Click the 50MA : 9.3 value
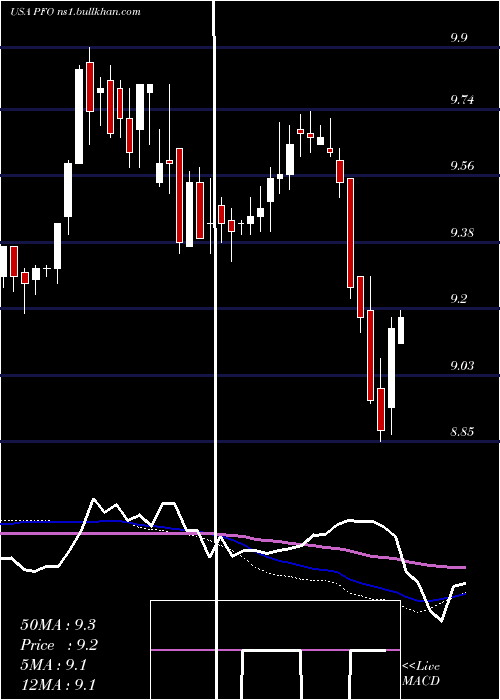The width and height of the screenshot is (500, 700). 58,625
